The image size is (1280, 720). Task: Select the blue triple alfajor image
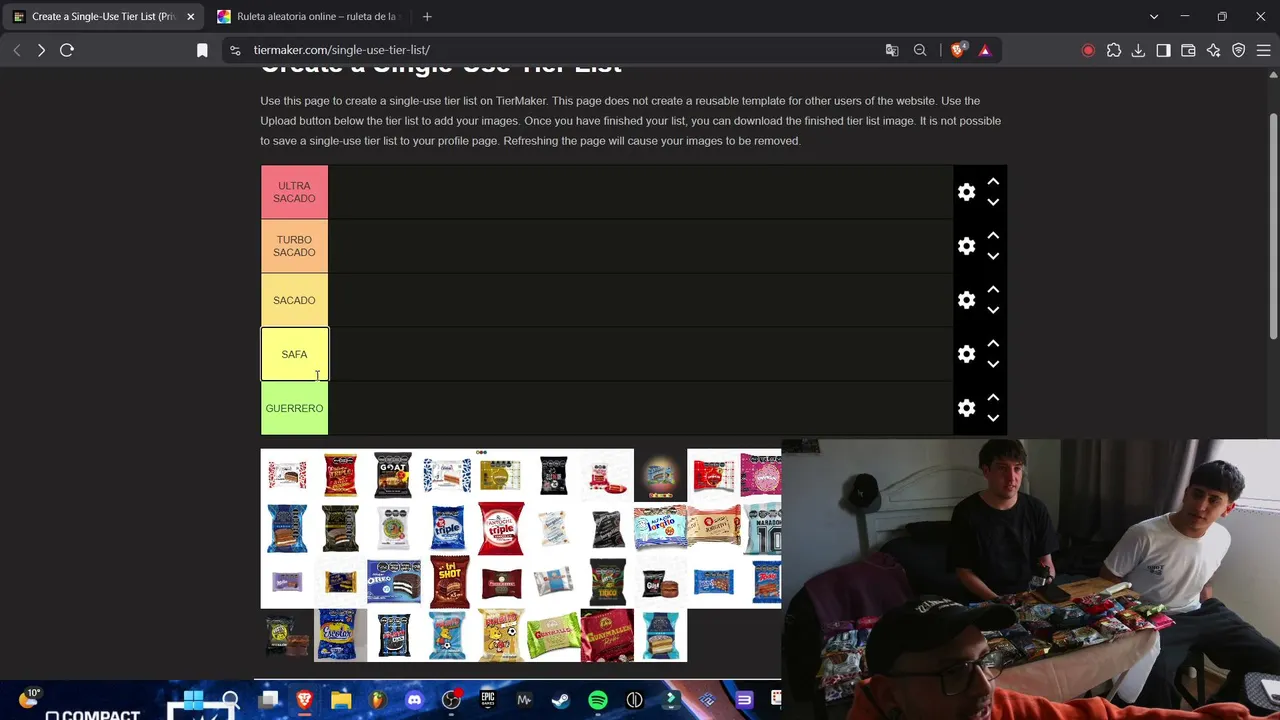[447, 528]
